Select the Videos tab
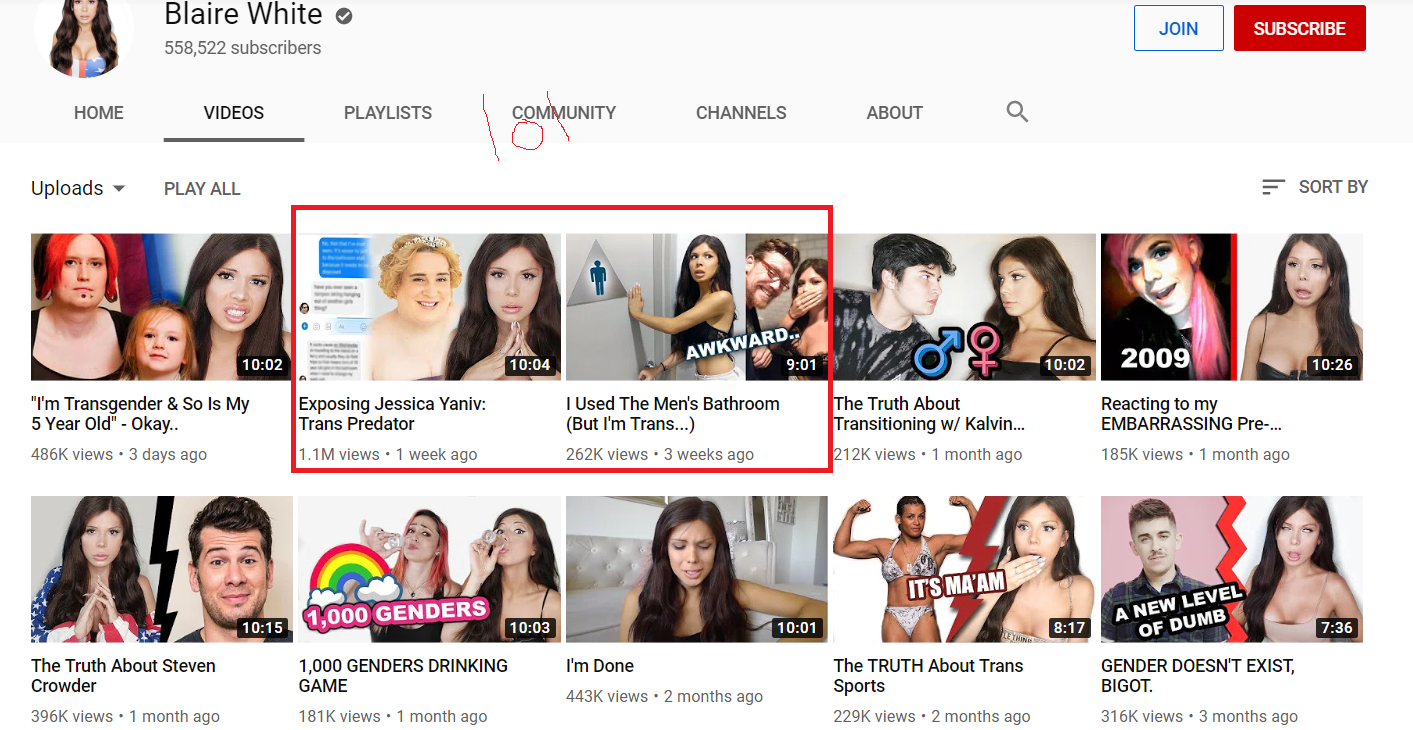Screen dimensions: 1413x730 coord(234,113)
